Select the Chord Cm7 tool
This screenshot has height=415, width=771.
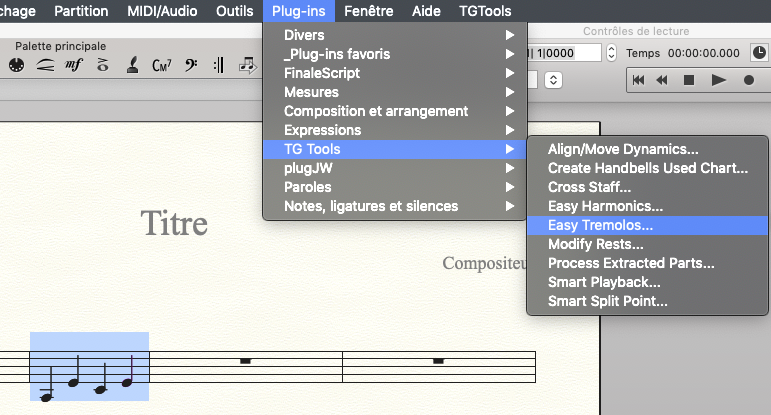(162, 65)
